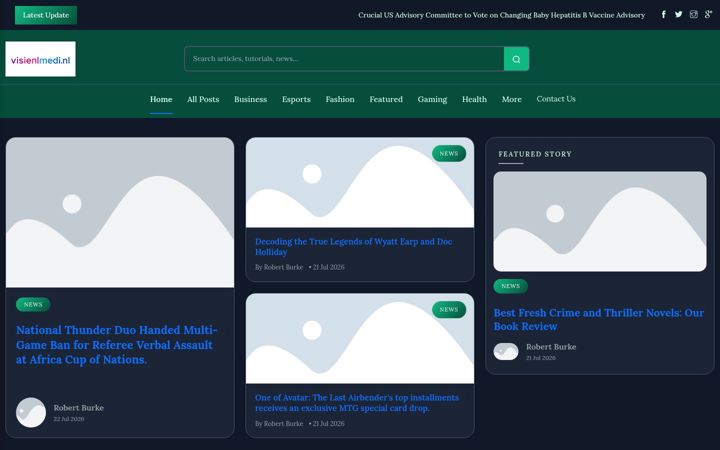Click NEWS tag in Featured Story panel
The image size is (720, 450).
coord(511,286)
